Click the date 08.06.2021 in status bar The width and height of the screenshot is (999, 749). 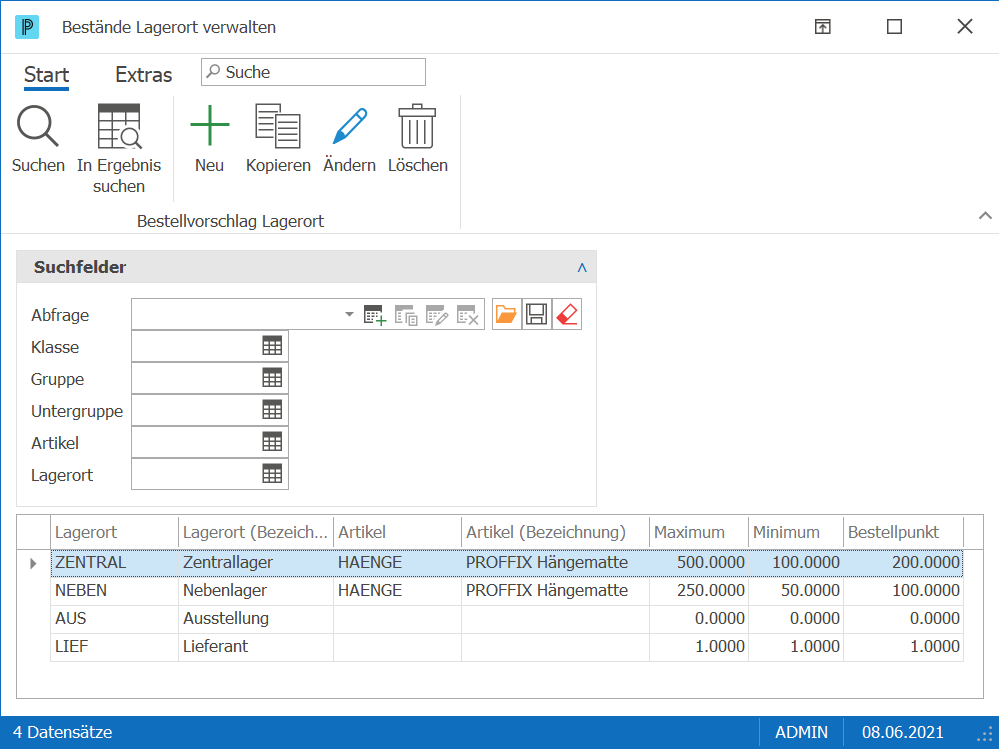click(902, 732)
